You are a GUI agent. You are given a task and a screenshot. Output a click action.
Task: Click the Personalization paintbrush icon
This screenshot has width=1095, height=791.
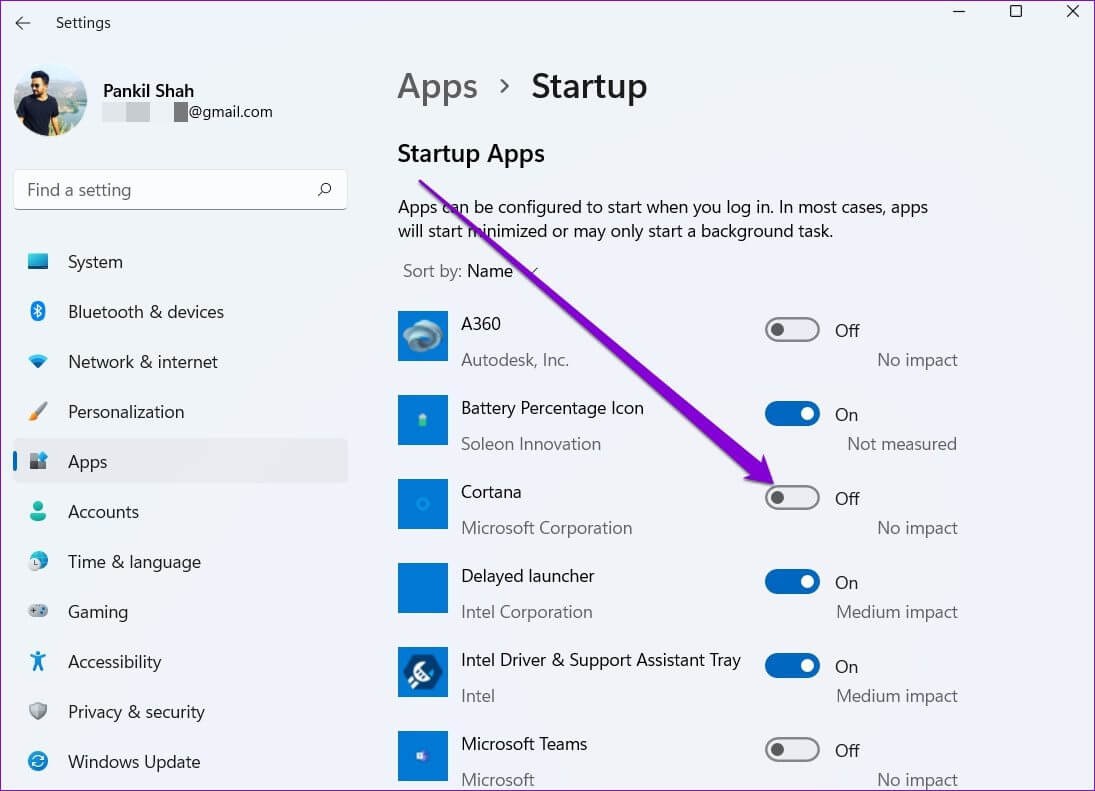[38, 411]
